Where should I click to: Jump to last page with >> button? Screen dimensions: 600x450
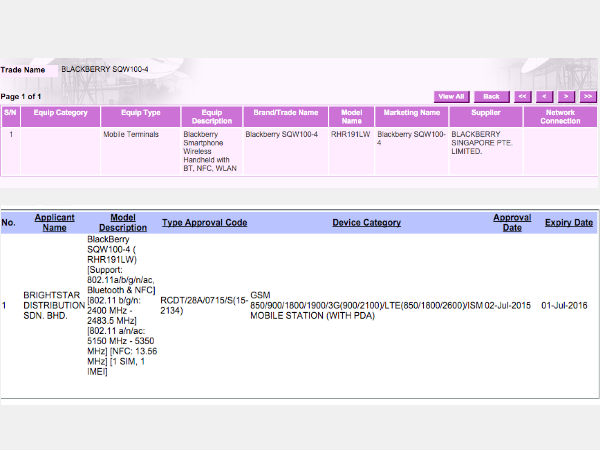588,97
